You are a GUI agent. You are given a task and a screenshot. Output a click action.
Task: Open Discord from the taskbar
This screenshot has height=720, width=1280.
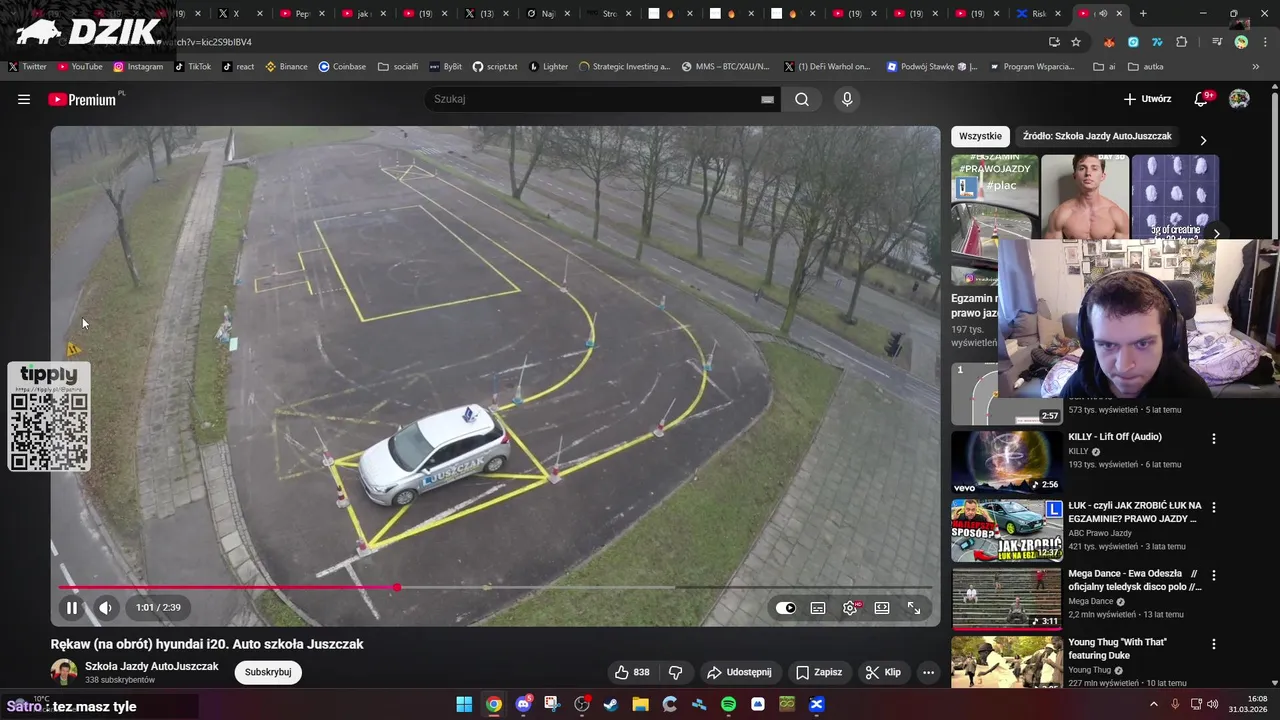click(x=523, y=704)
